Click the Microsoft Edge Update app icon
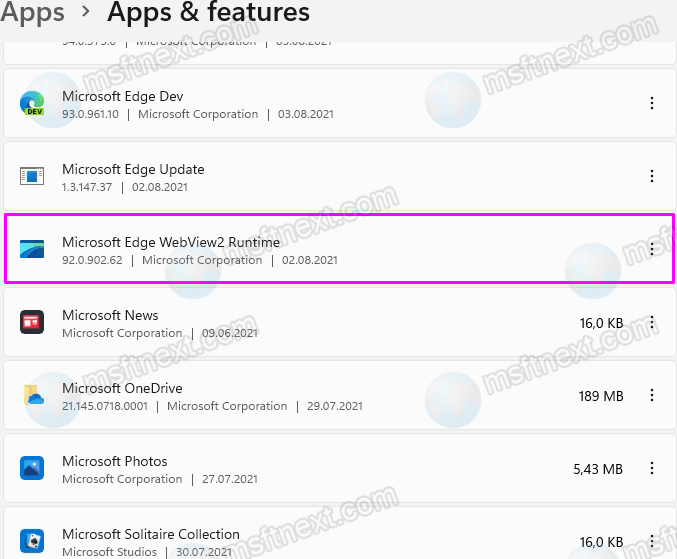 (32, 176)
